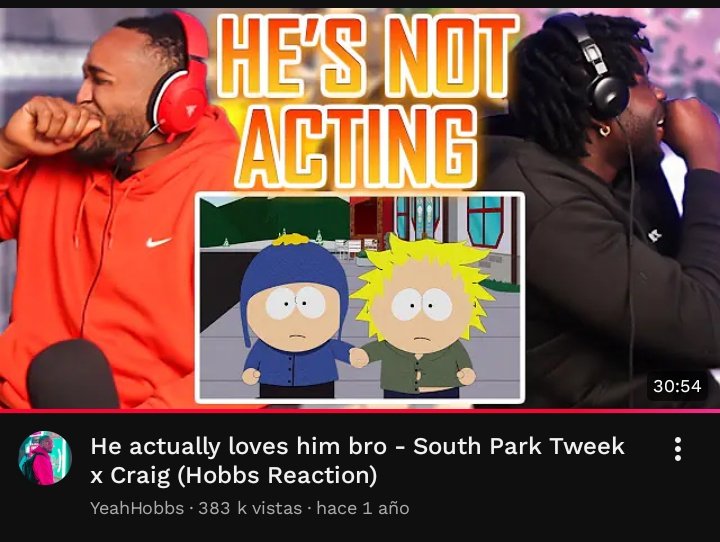Click Tweek with spiky blonde hair

(x=420, y=317)
